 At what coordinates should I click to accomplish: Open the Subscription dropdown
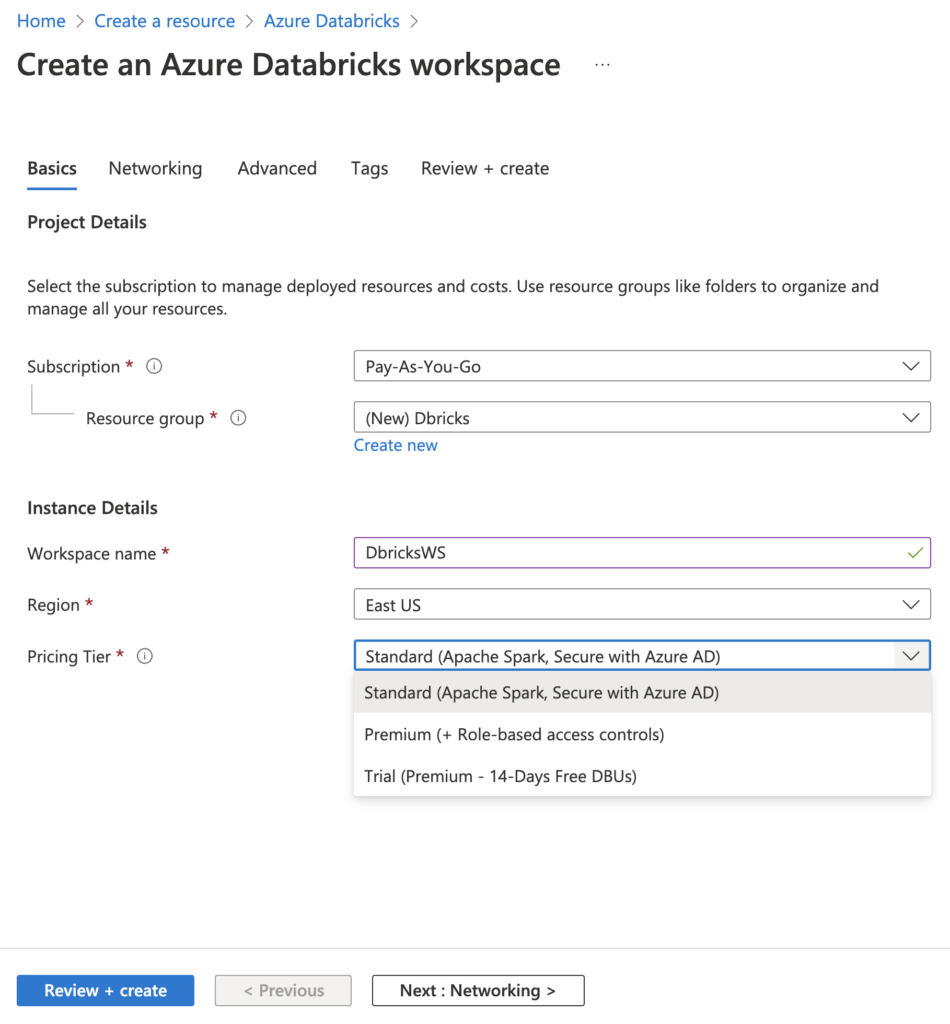pos(641,367)
